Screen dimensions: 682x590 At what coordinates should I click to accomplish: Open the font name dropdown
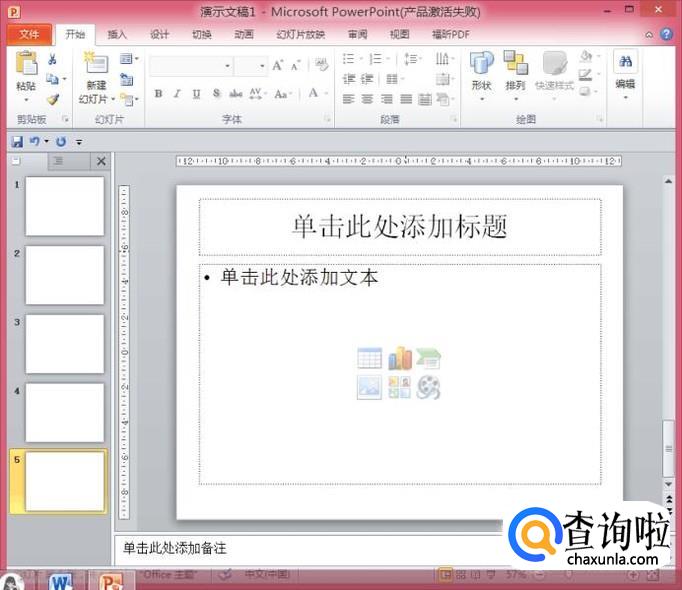click(x=227, y=66)
